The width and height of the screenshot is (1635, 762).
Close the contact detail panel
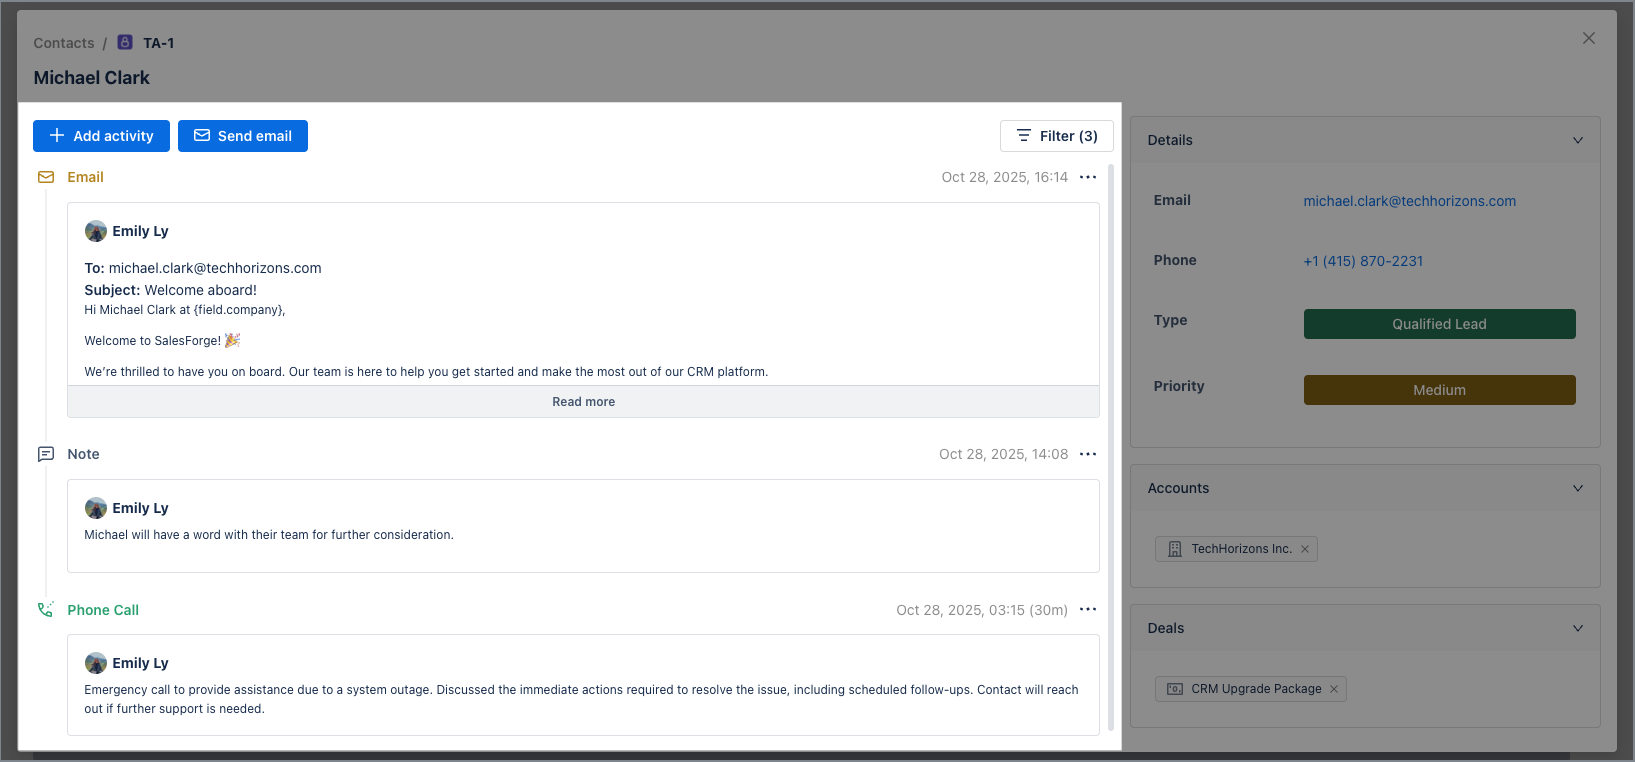click(1588, 38)
